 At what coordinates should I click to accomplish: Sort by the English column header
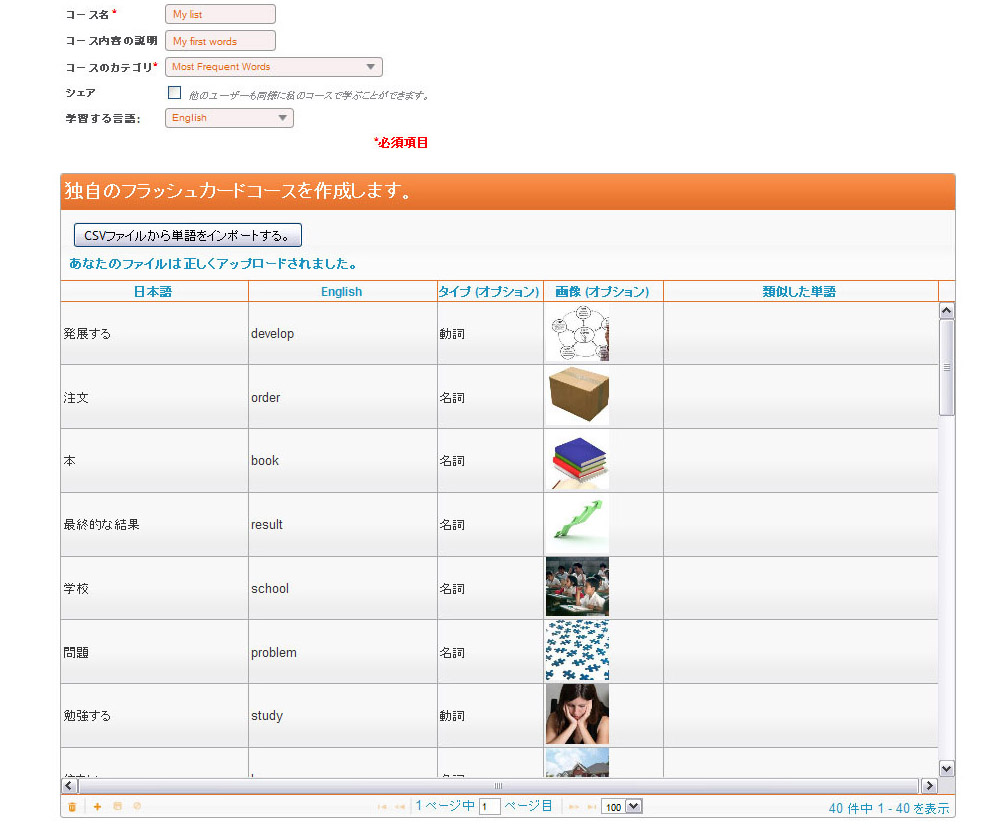coord(341,292)
